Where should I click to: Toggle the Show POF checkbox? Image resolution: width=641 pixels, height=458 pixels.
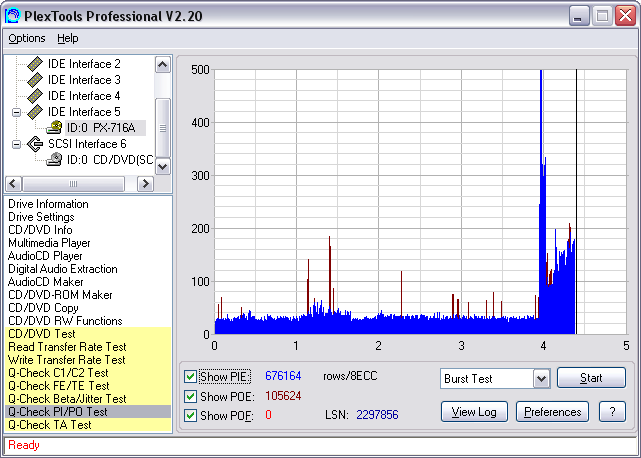click(x=190, y=415)
